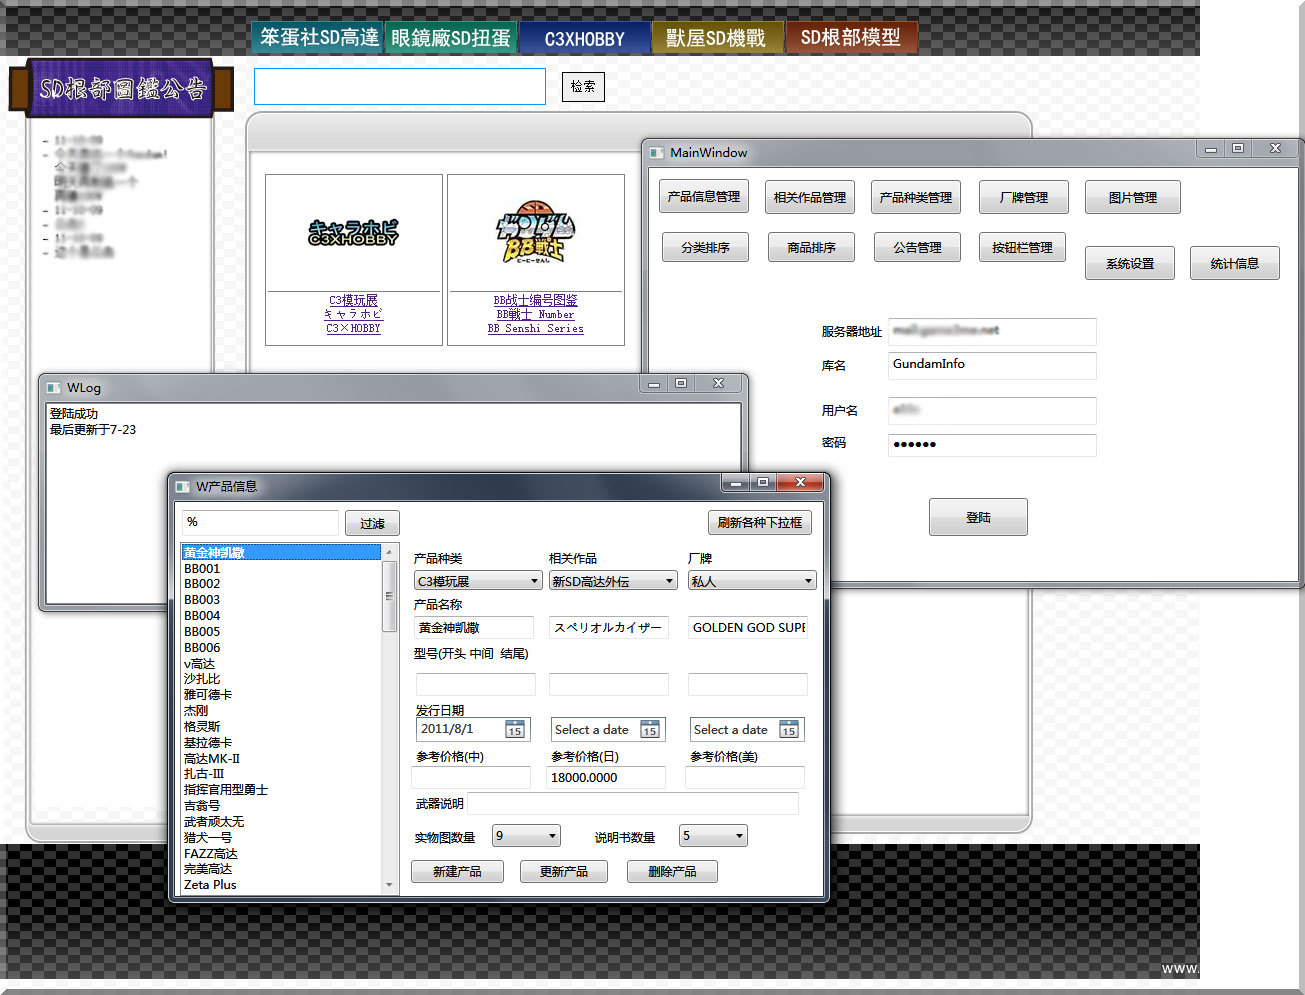Viewport: 1305px width, 995px height.
Task: Switch to the 笨蛋社SD高達 tab
Action: tap(318, 38)
